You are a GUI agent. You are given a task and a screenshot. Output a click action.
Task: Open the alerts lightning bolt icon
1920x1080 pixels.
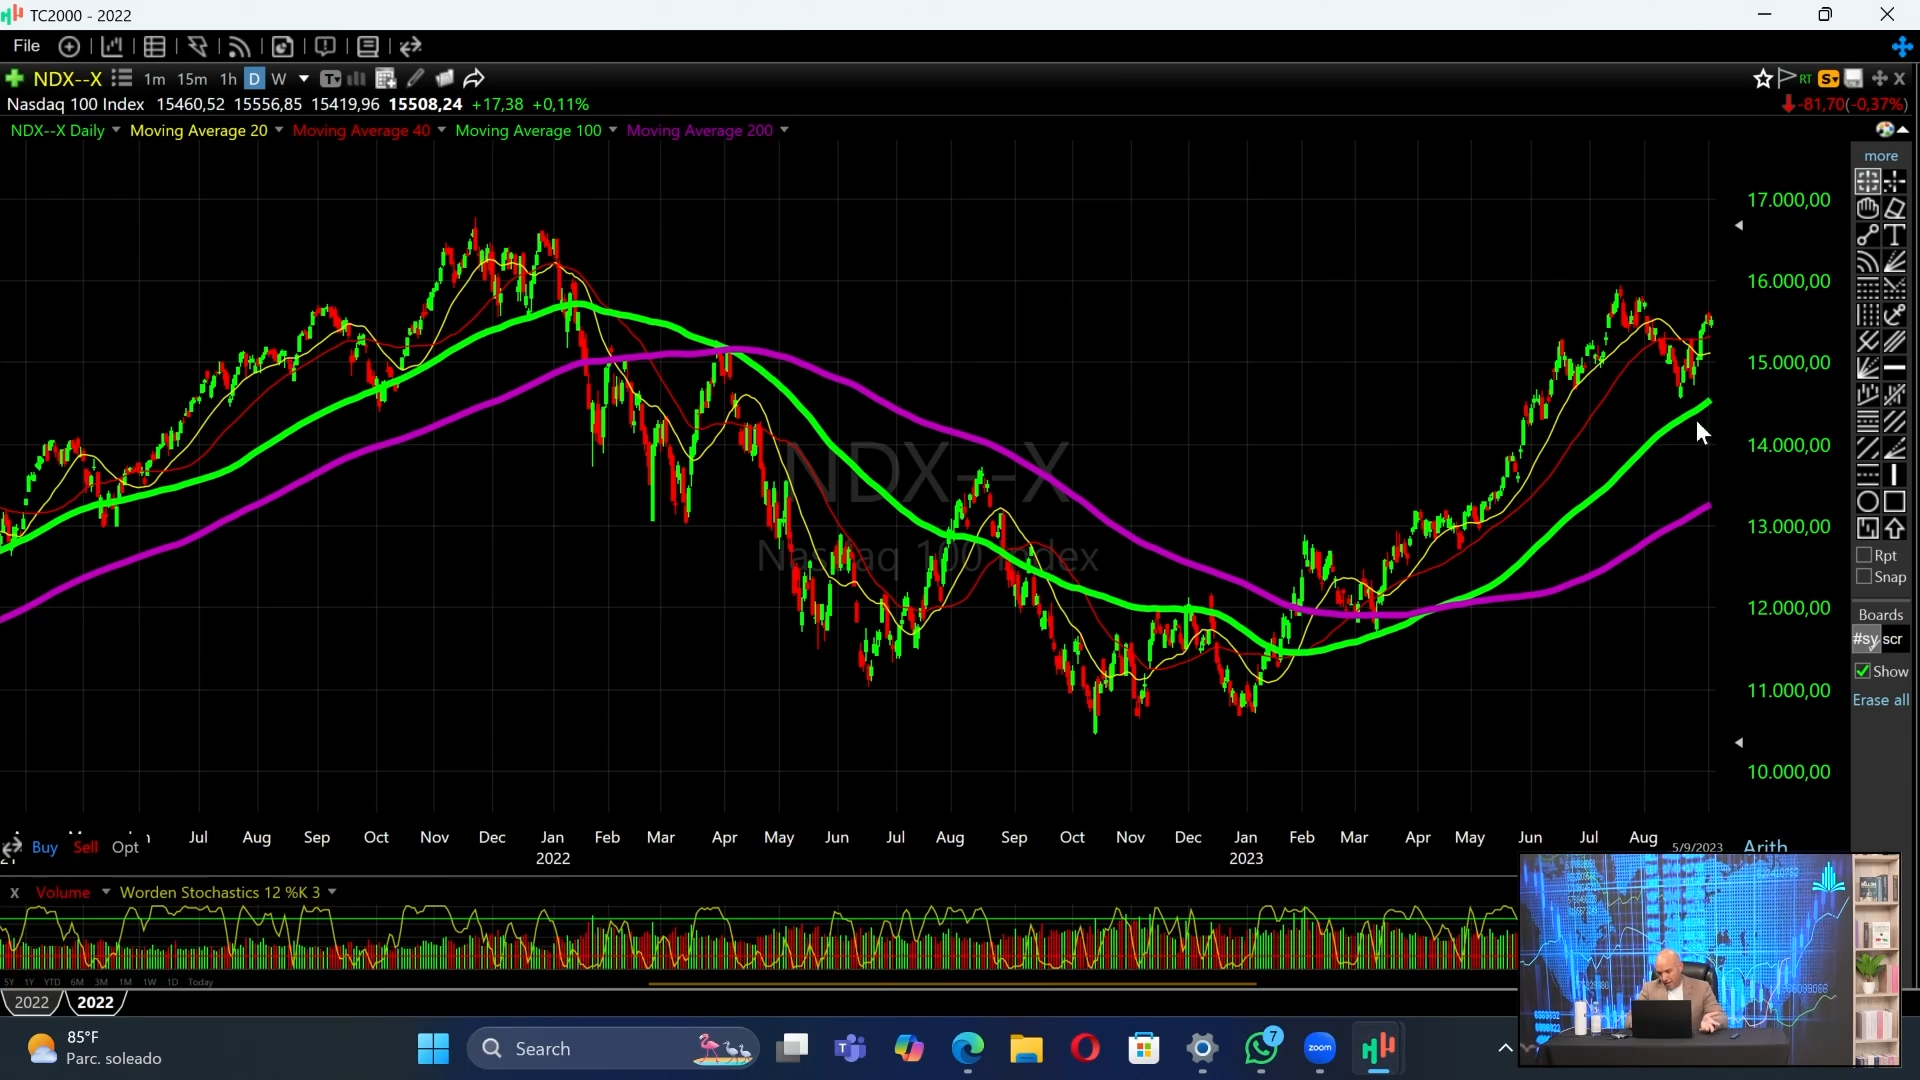197,46
